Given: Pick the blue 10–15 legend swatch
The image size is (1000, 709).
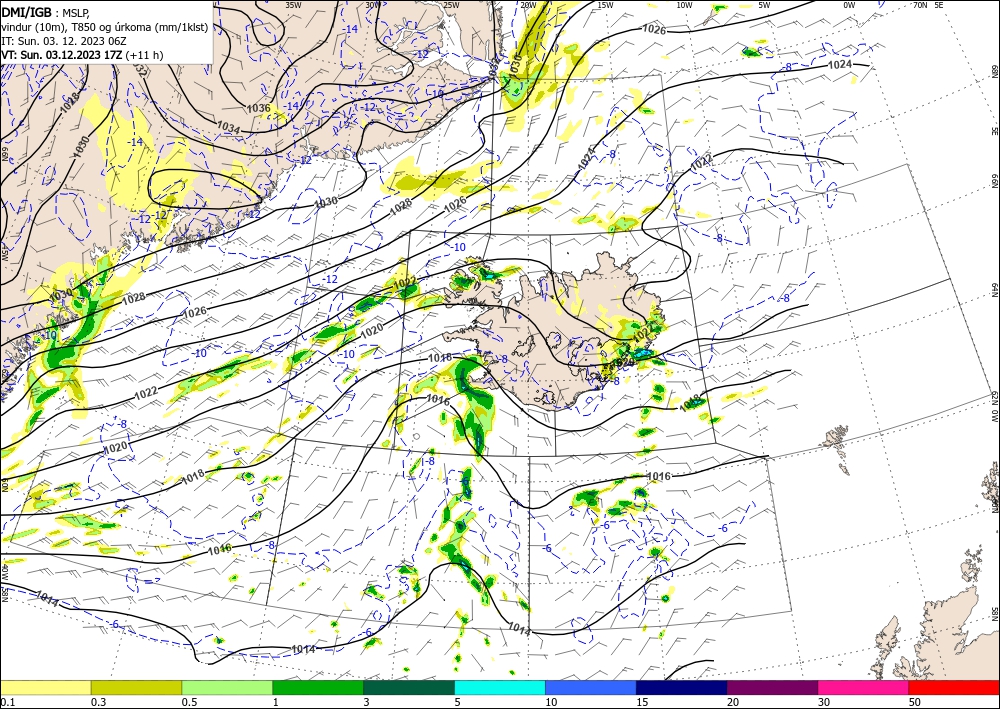Looking at the screenshot, I should click(591, 687).
